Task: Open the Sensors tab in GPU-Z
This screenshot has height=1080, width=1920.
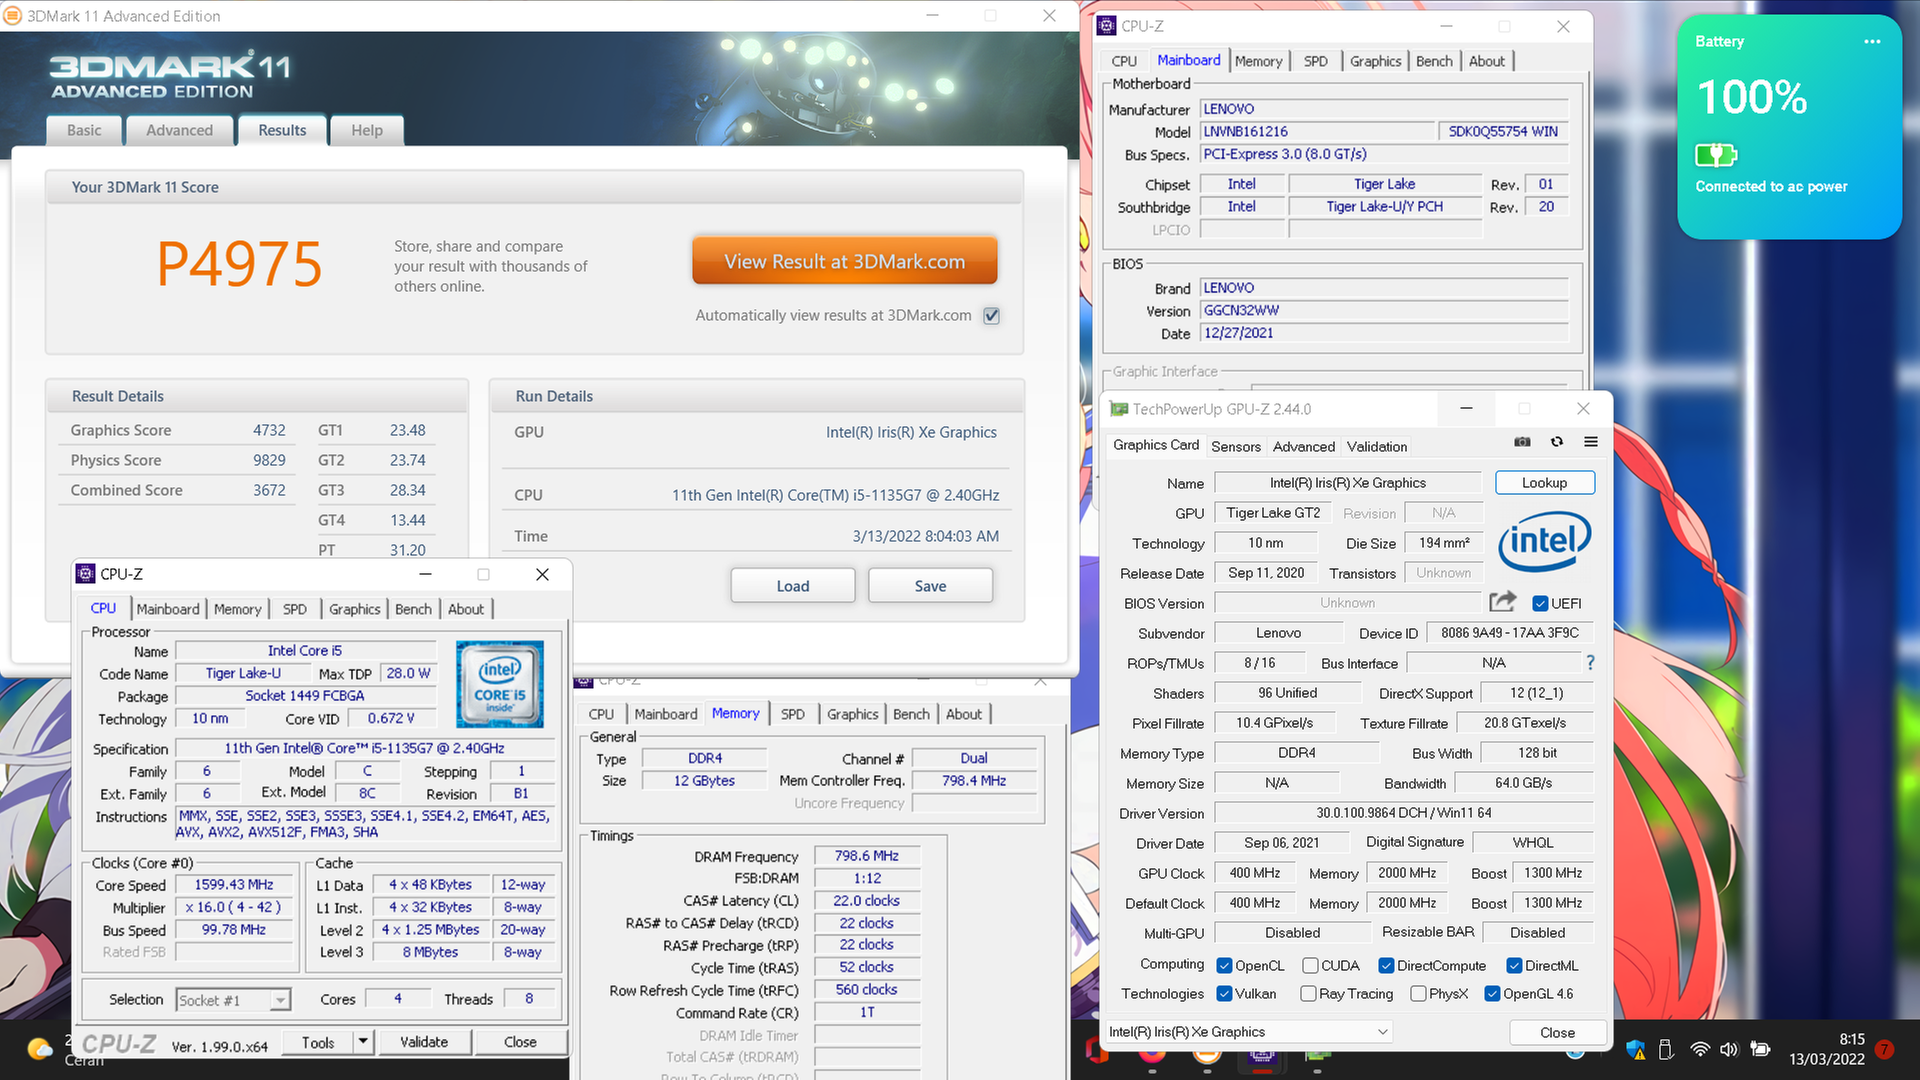Action: point(1236,446)
